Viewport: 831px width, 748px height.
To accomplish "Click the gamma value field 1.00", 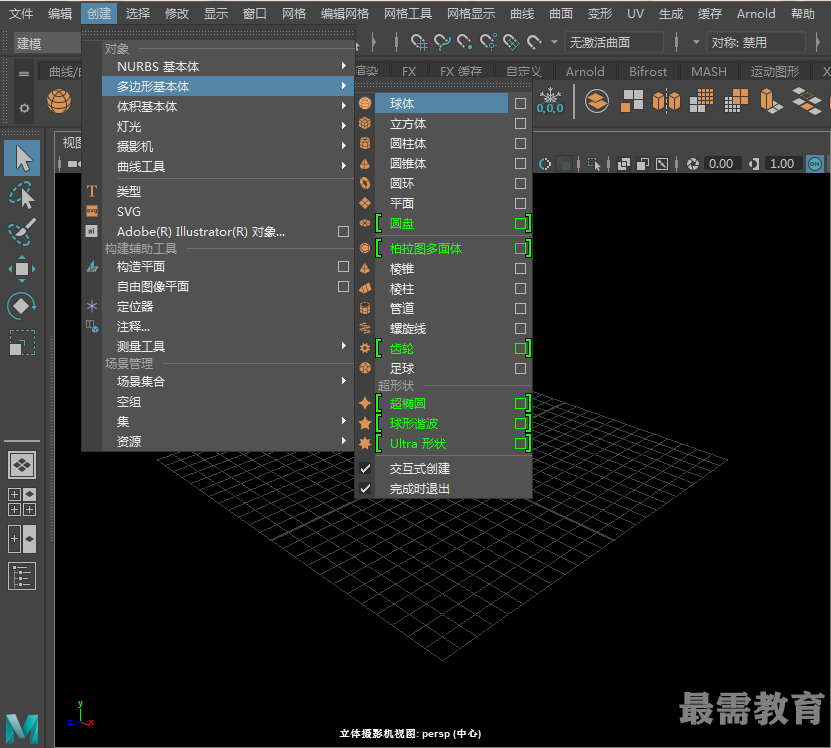I will point(782,164).
